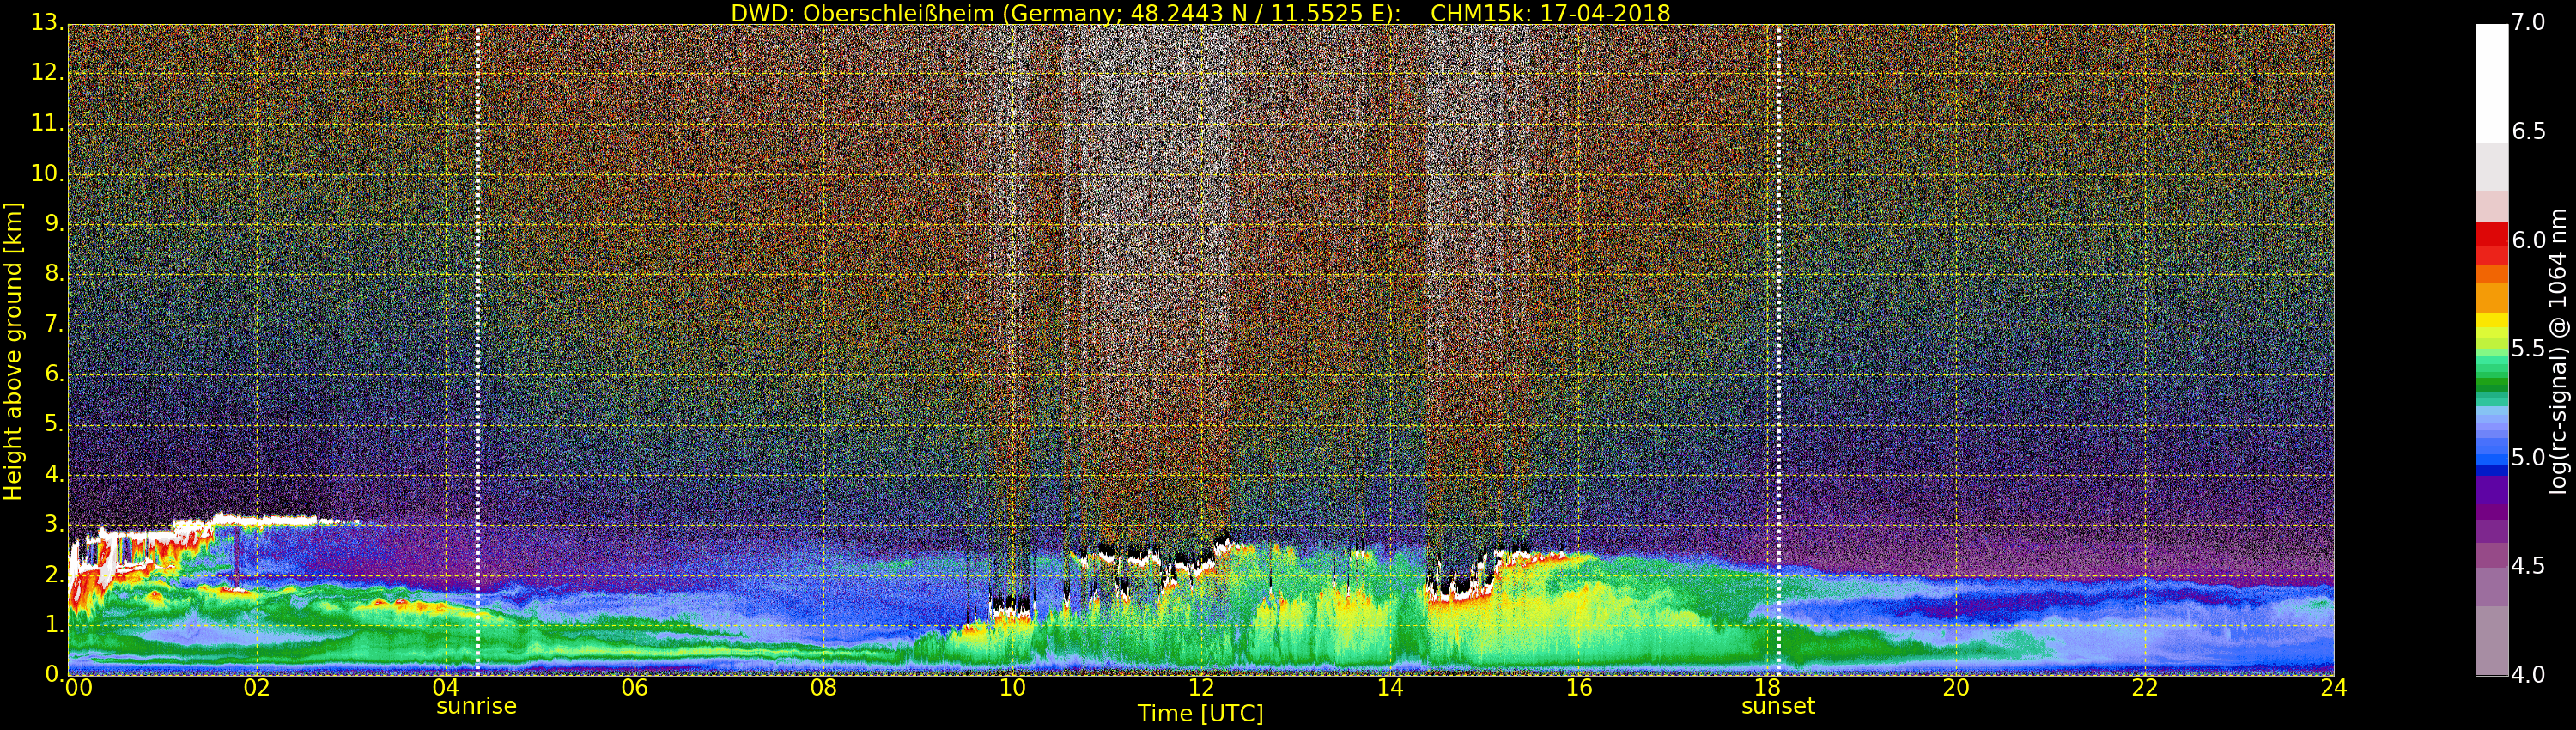
Task: Click the '0.' height axis tick label
Action: [54, 674]
